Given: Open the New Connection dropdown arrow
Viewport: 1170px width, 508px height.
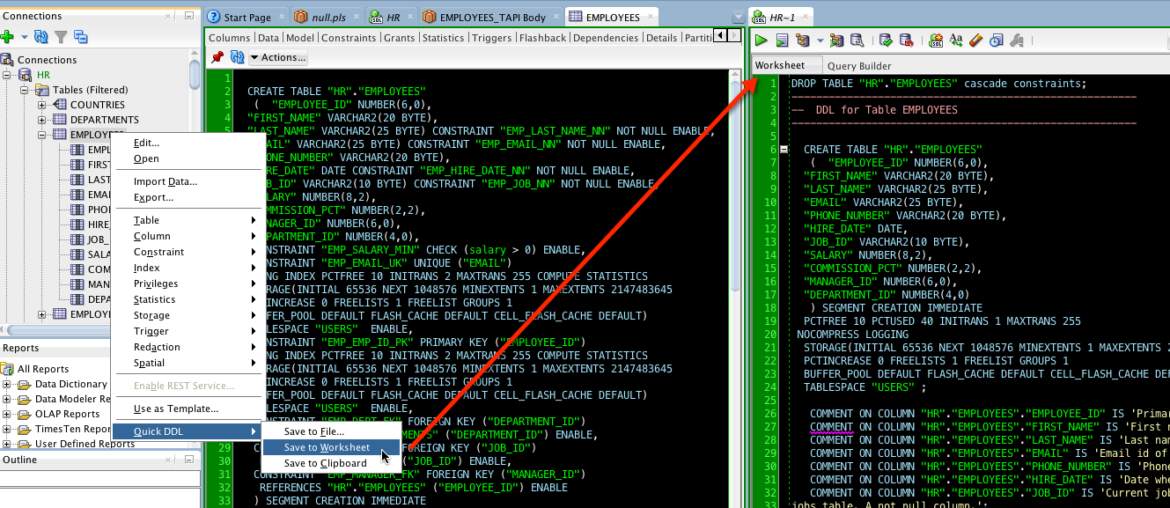Looking at the screenshot, I should [x=24, y=37].
